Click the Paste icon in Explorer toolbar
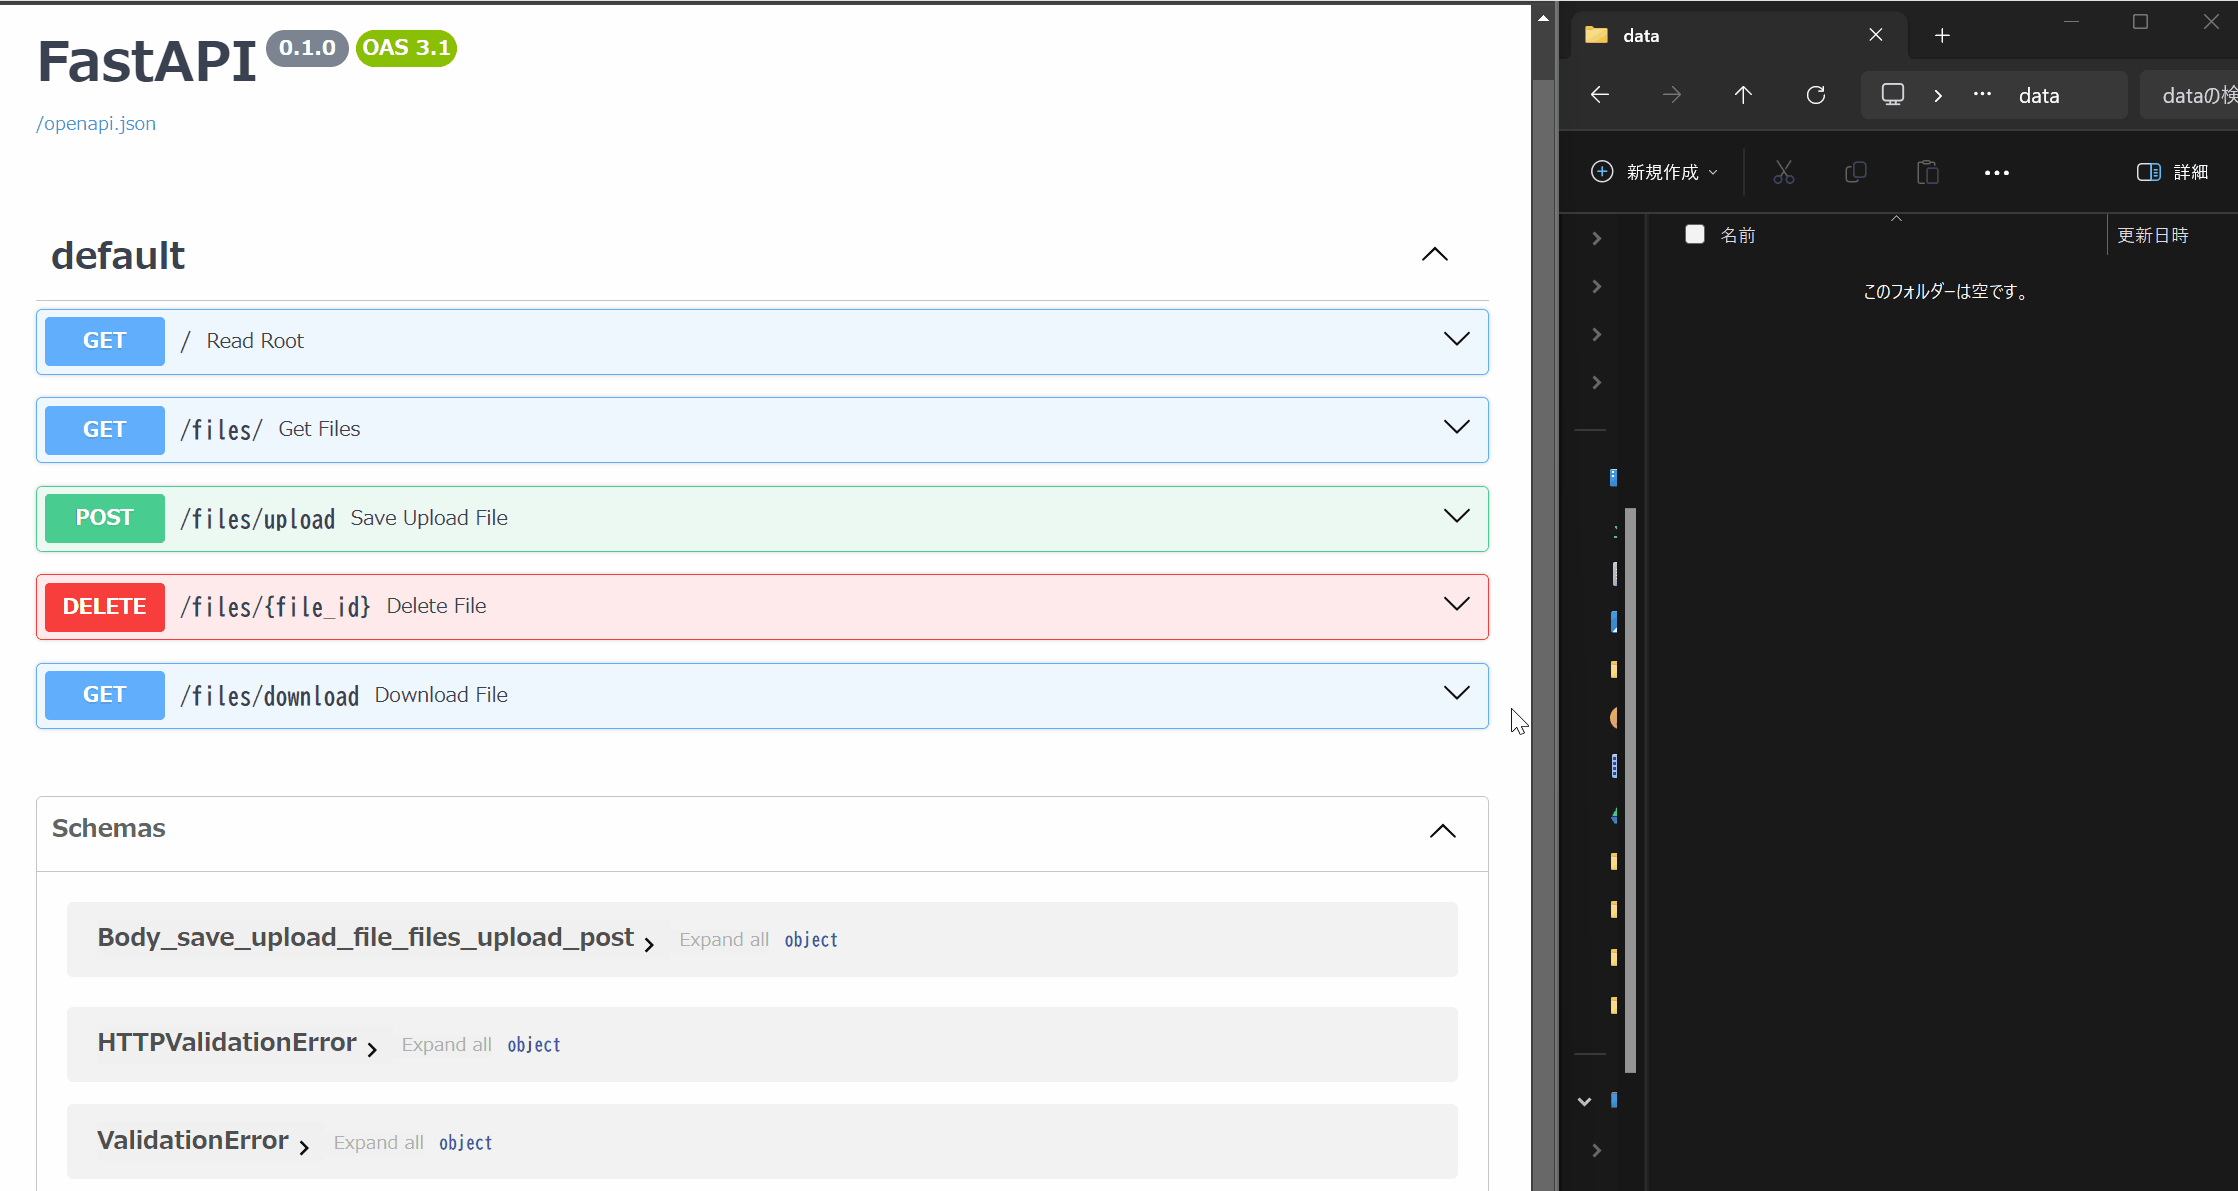The width and height of the screenshot is (2238, 1191). [1928, 172]
